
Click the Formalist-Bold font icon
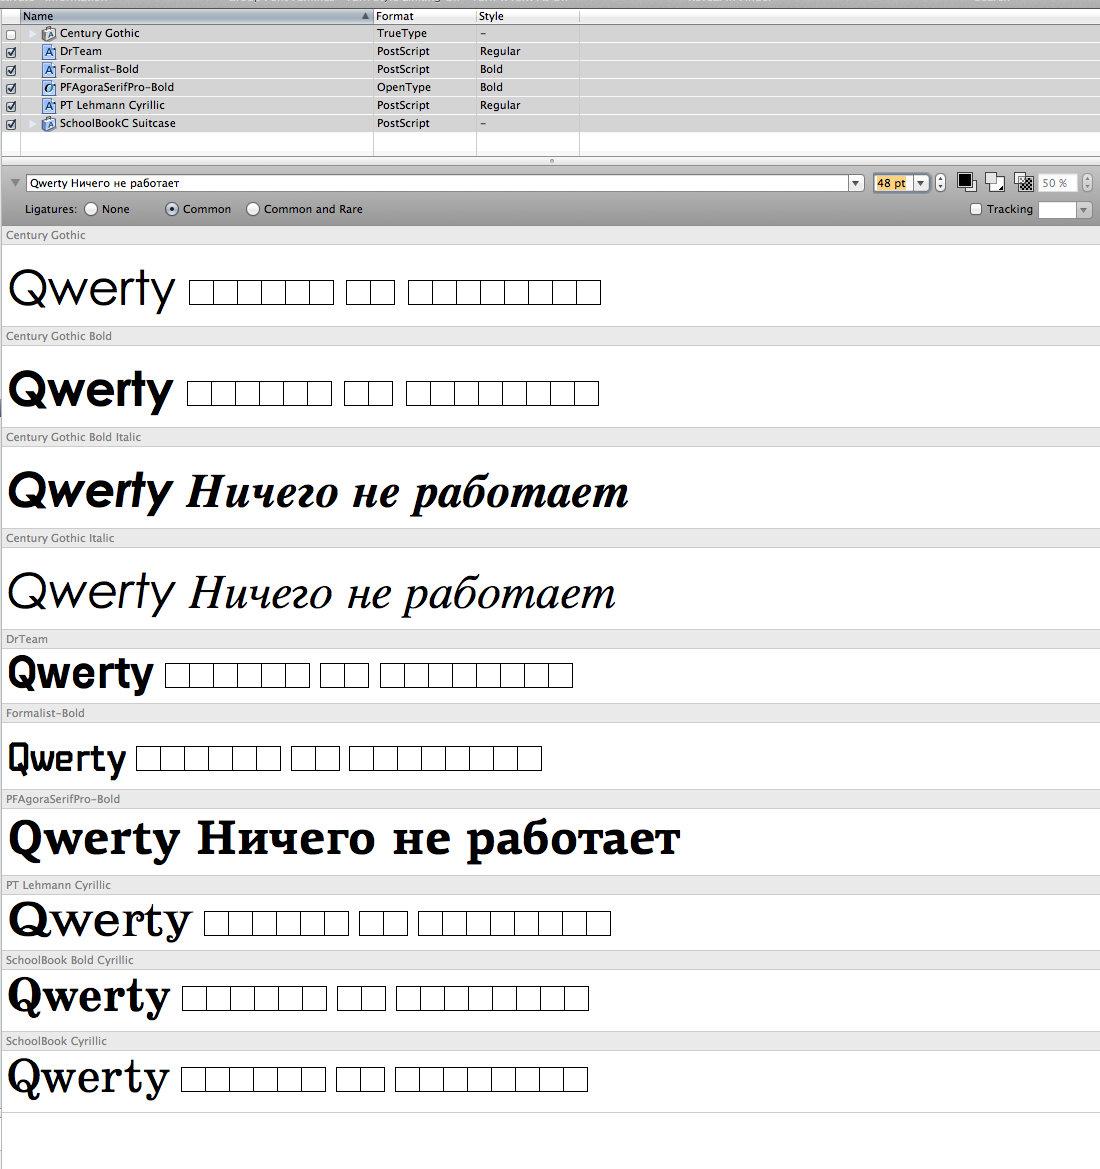(49, 70)
